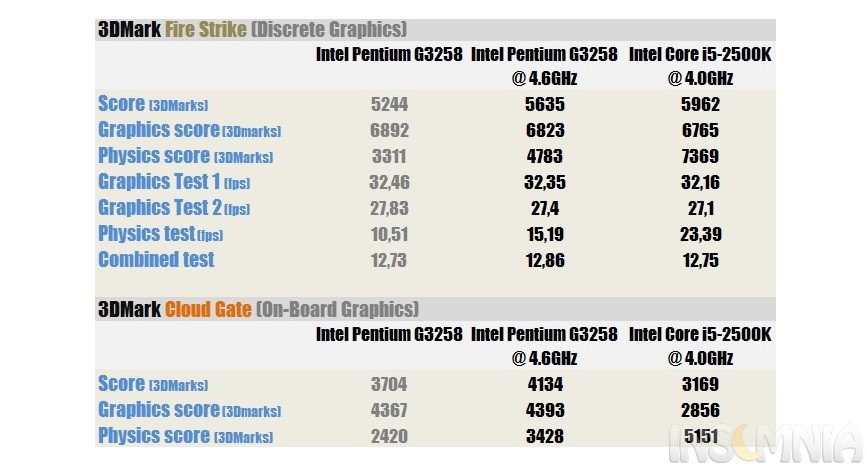Click Fire Strike Pentium G3258 @ 4.6GHz header
The height and width of the screenshot is (469, 867).
pyautogui.click(x=544, y=66)
